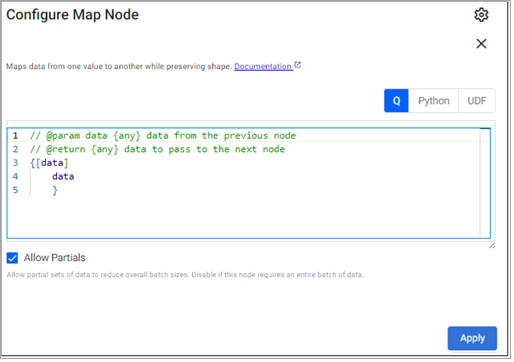Click the closing brace on line 5
The image size is (514, 362).
(x=55, y=190)
